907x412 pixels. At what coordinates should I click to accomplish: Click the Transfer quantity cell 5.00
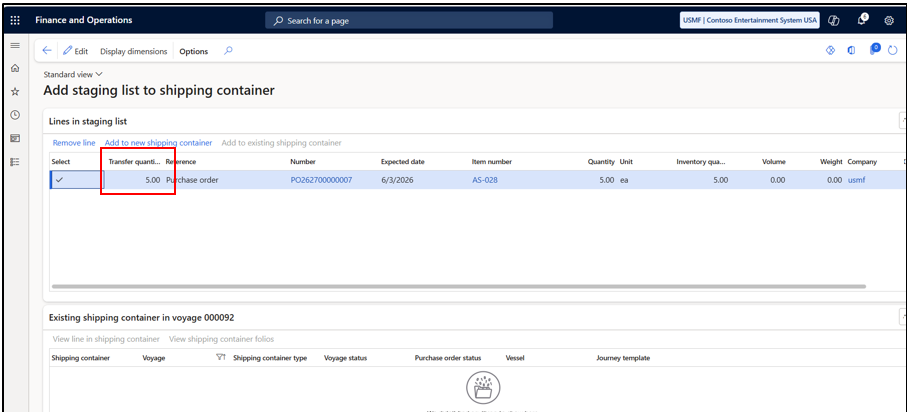point(134,180)
